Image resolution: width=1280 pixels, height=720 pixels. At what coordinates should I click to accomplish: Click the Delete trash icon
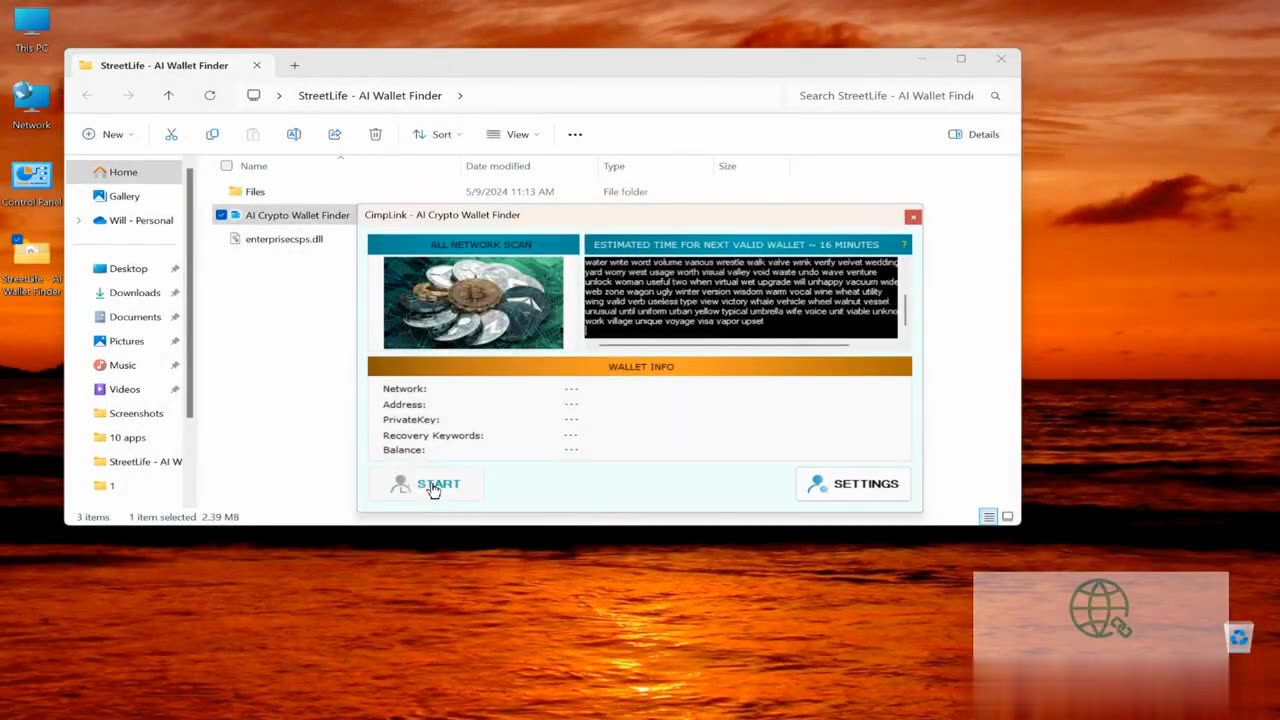click(x=376, y=134)
